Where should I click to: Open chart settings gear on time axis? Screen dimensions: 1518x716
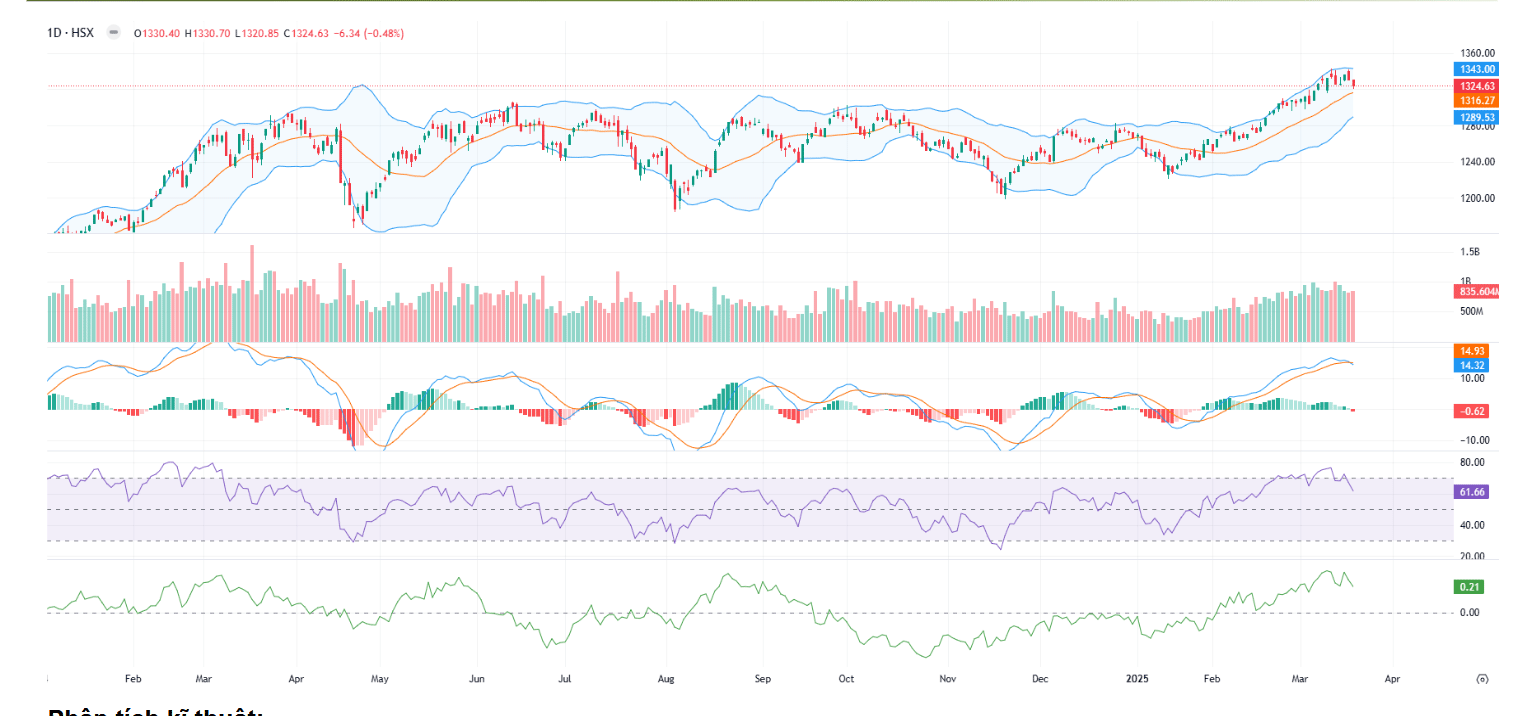1483,678
